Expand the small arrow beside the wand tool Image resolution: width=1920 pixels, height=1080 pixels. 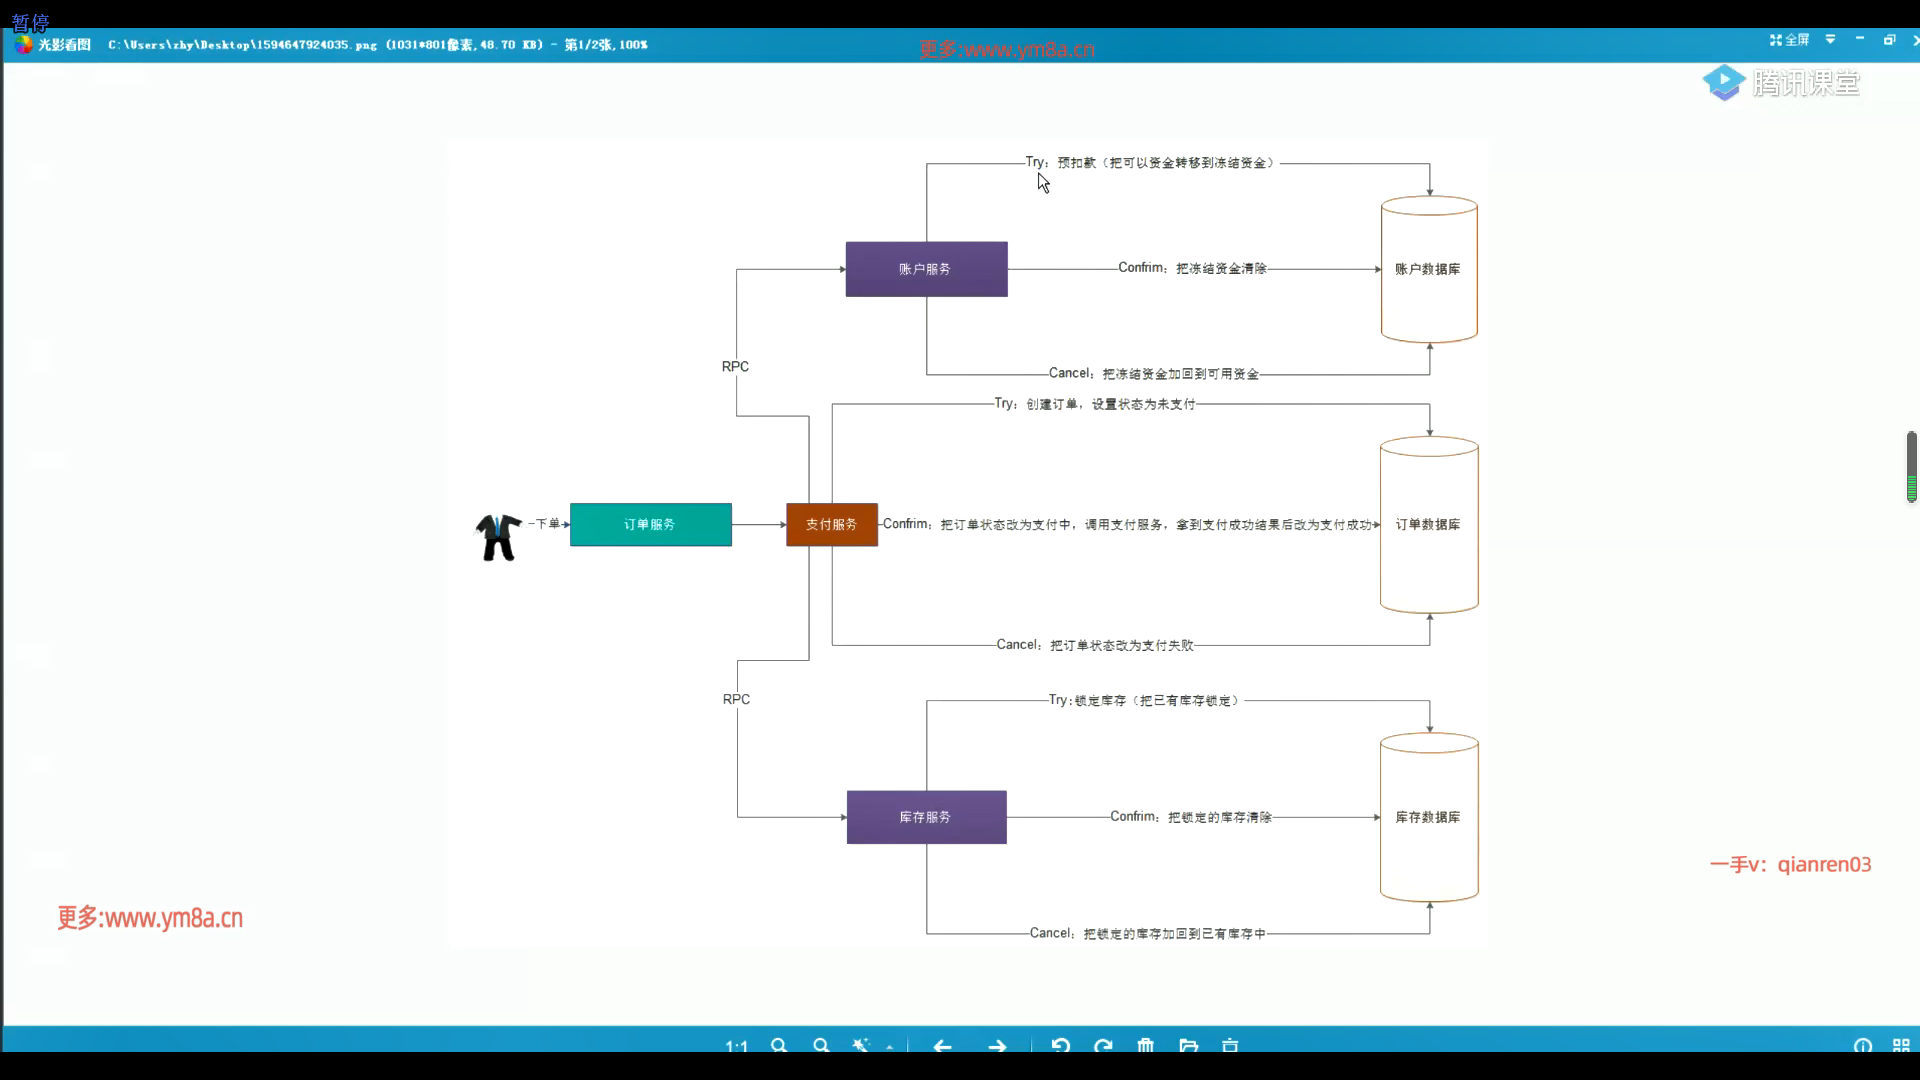pyautogui.click(x=889, y=1047)
